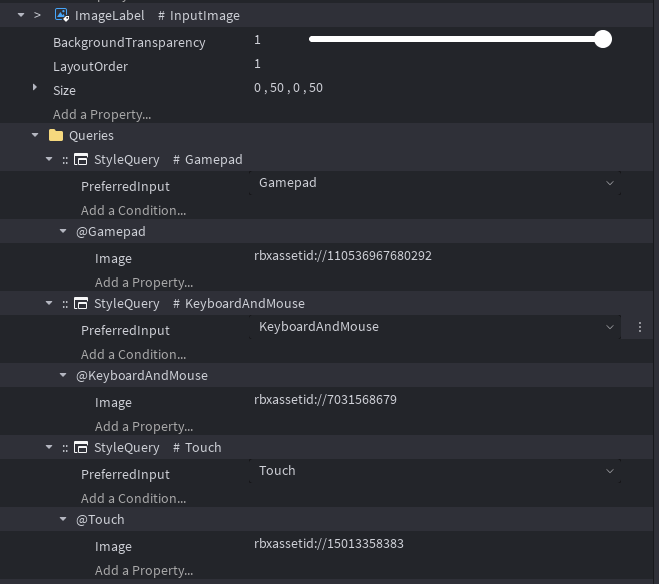Click the BackgroundTransparency slider handle
The image size is (659, 584).
(602, 39)
